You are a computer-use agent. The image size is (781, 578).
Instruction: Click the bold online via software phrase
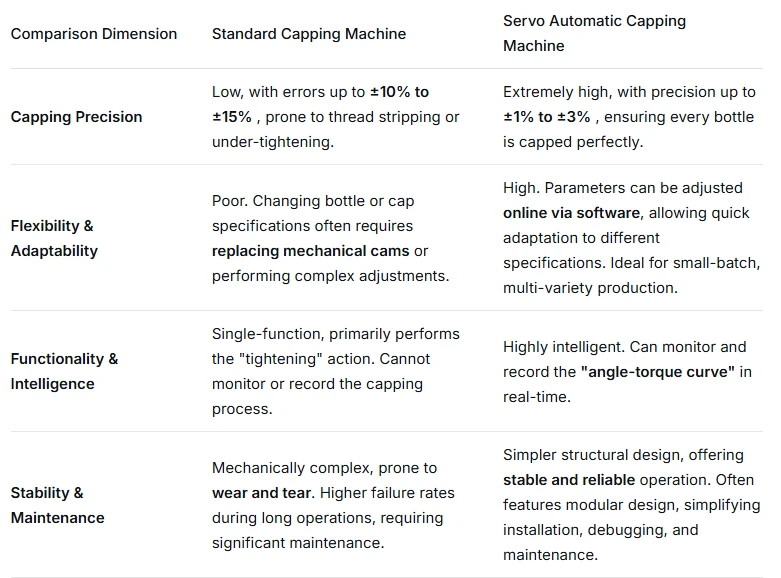(x=571, y=213)
